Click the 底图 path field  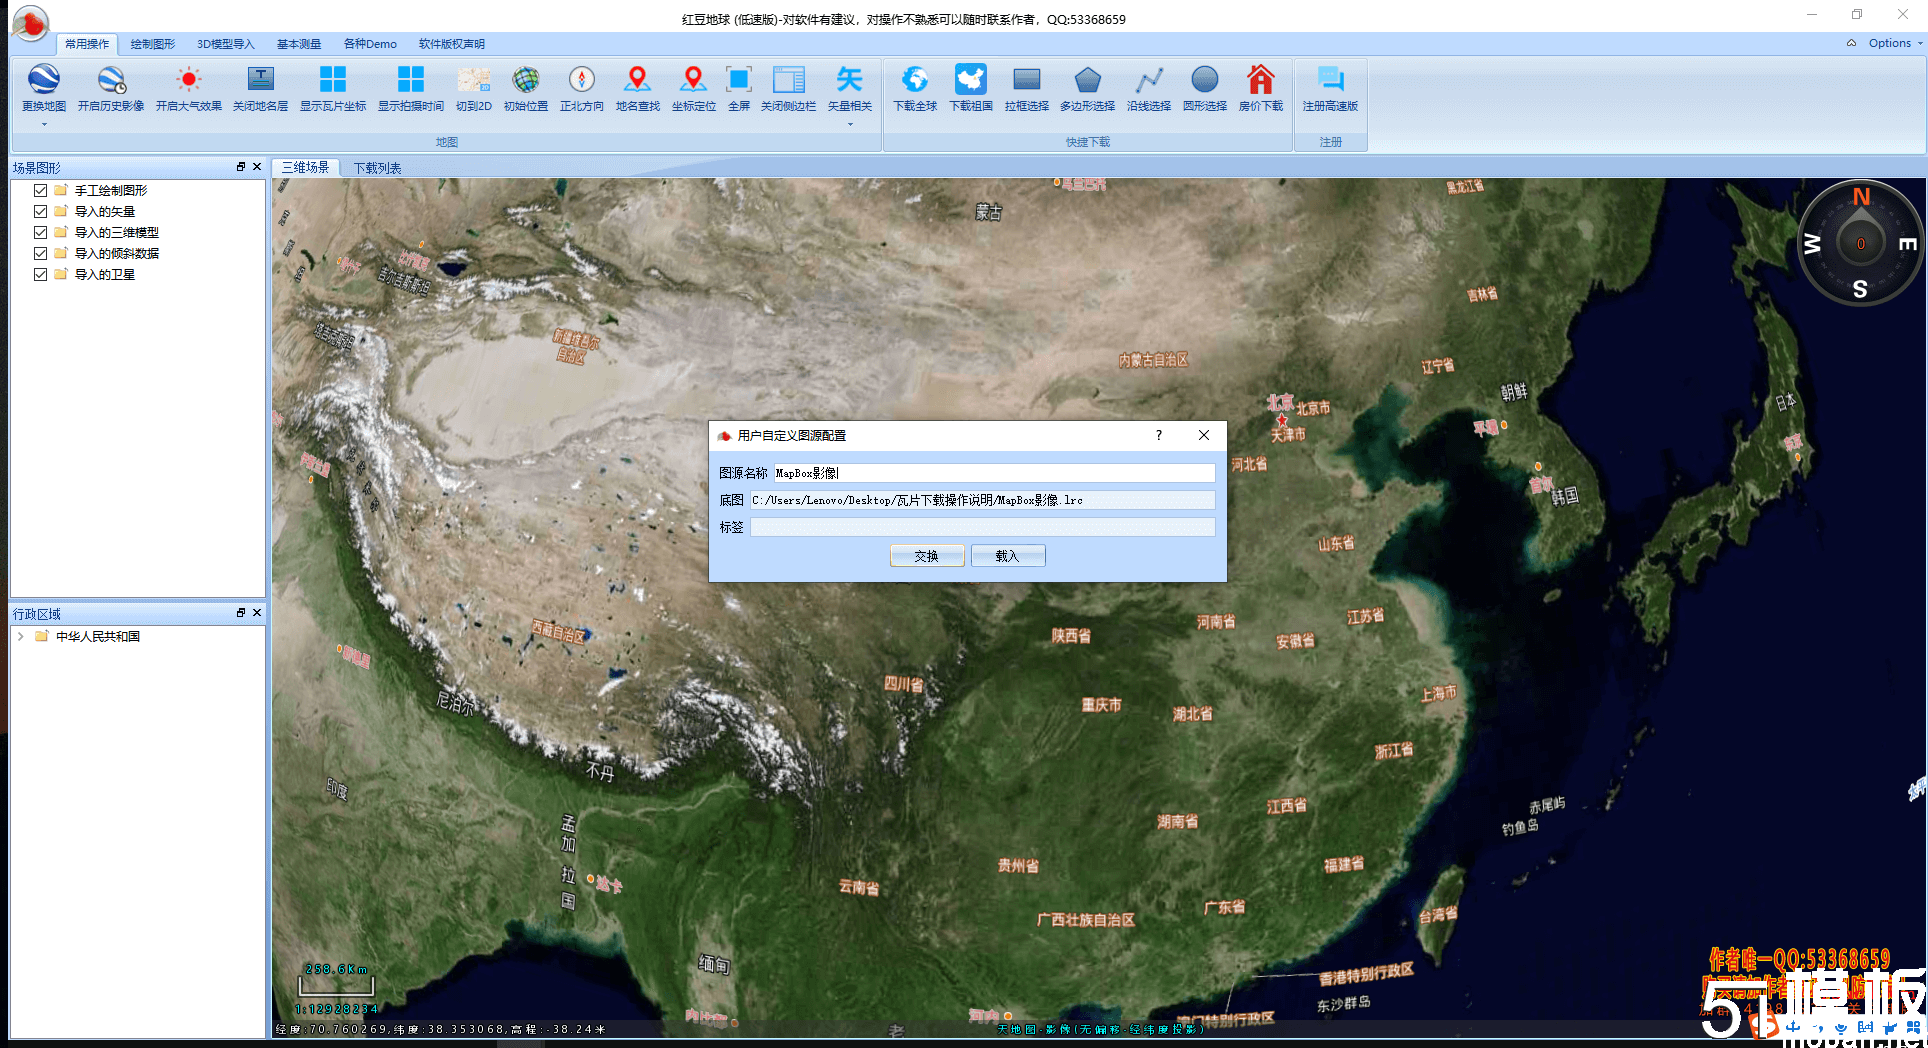click(982, 500)
